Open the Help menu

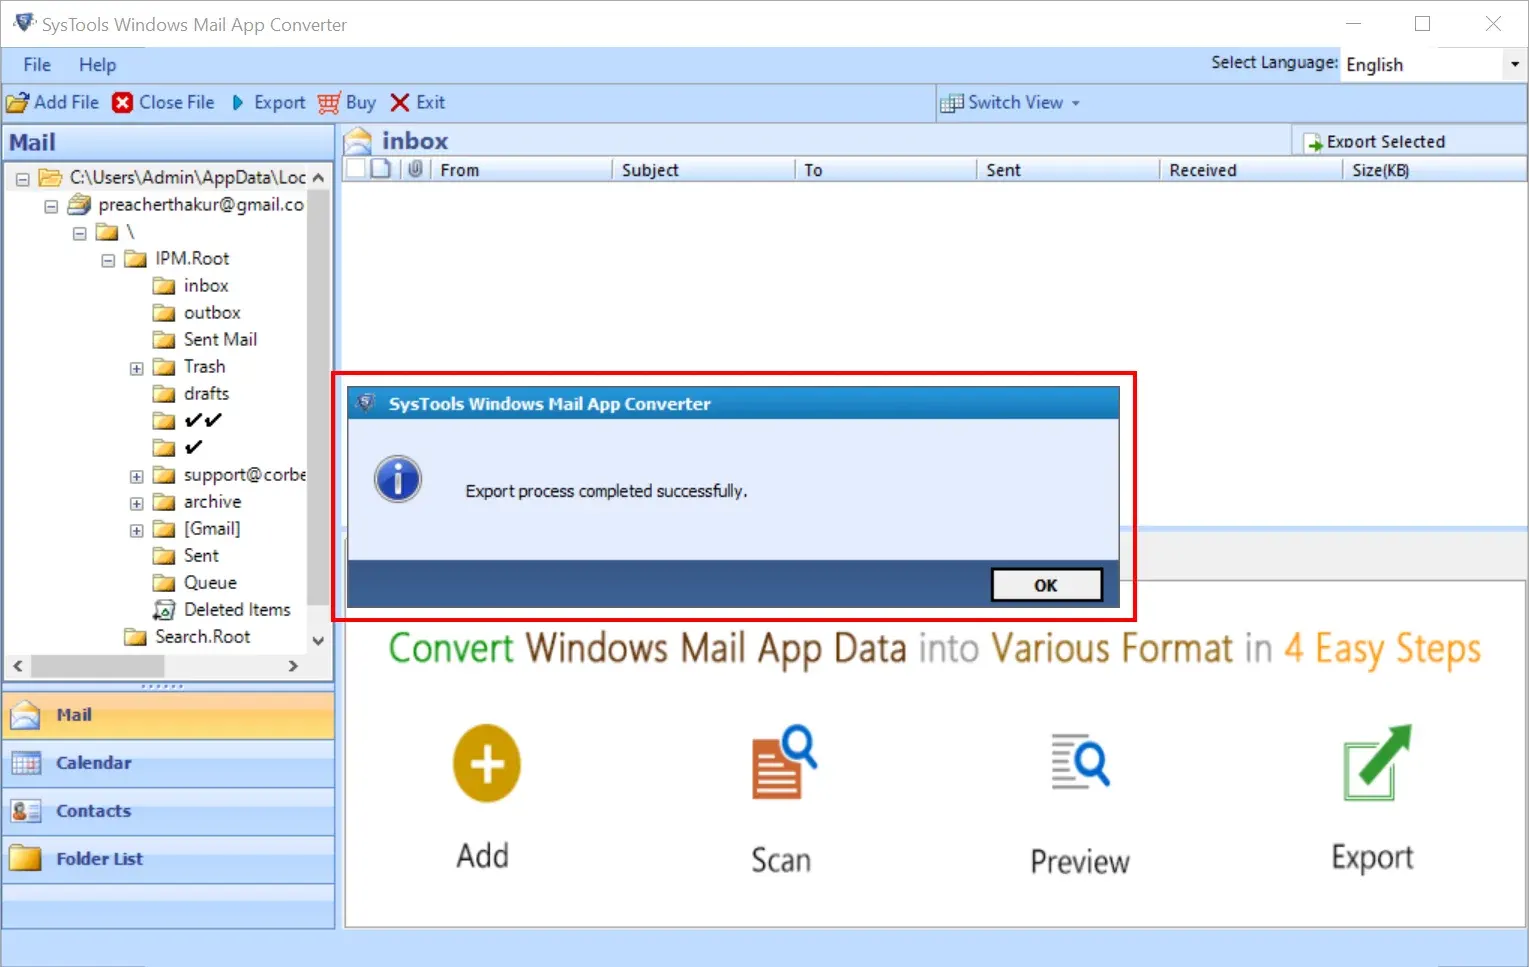(97, 64)
